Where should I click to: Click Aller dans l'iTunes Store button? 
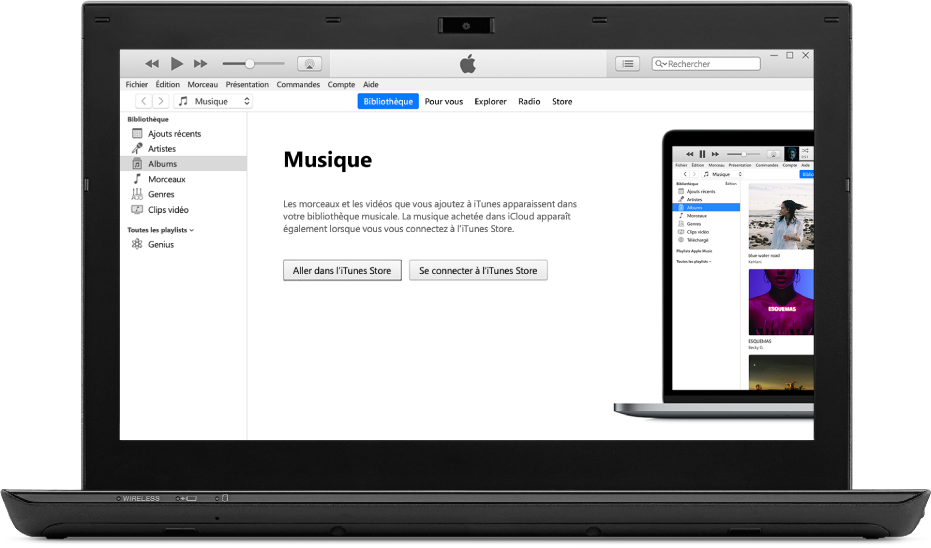click(342, 271)
